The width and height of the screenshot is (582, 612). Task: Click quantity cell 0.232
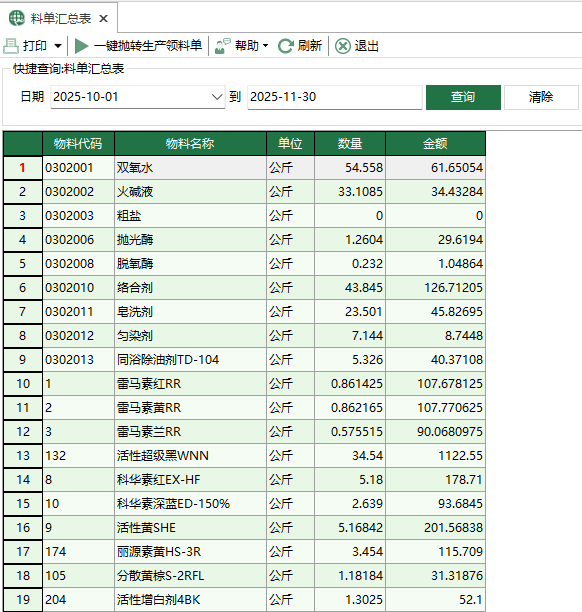(350, 264)
